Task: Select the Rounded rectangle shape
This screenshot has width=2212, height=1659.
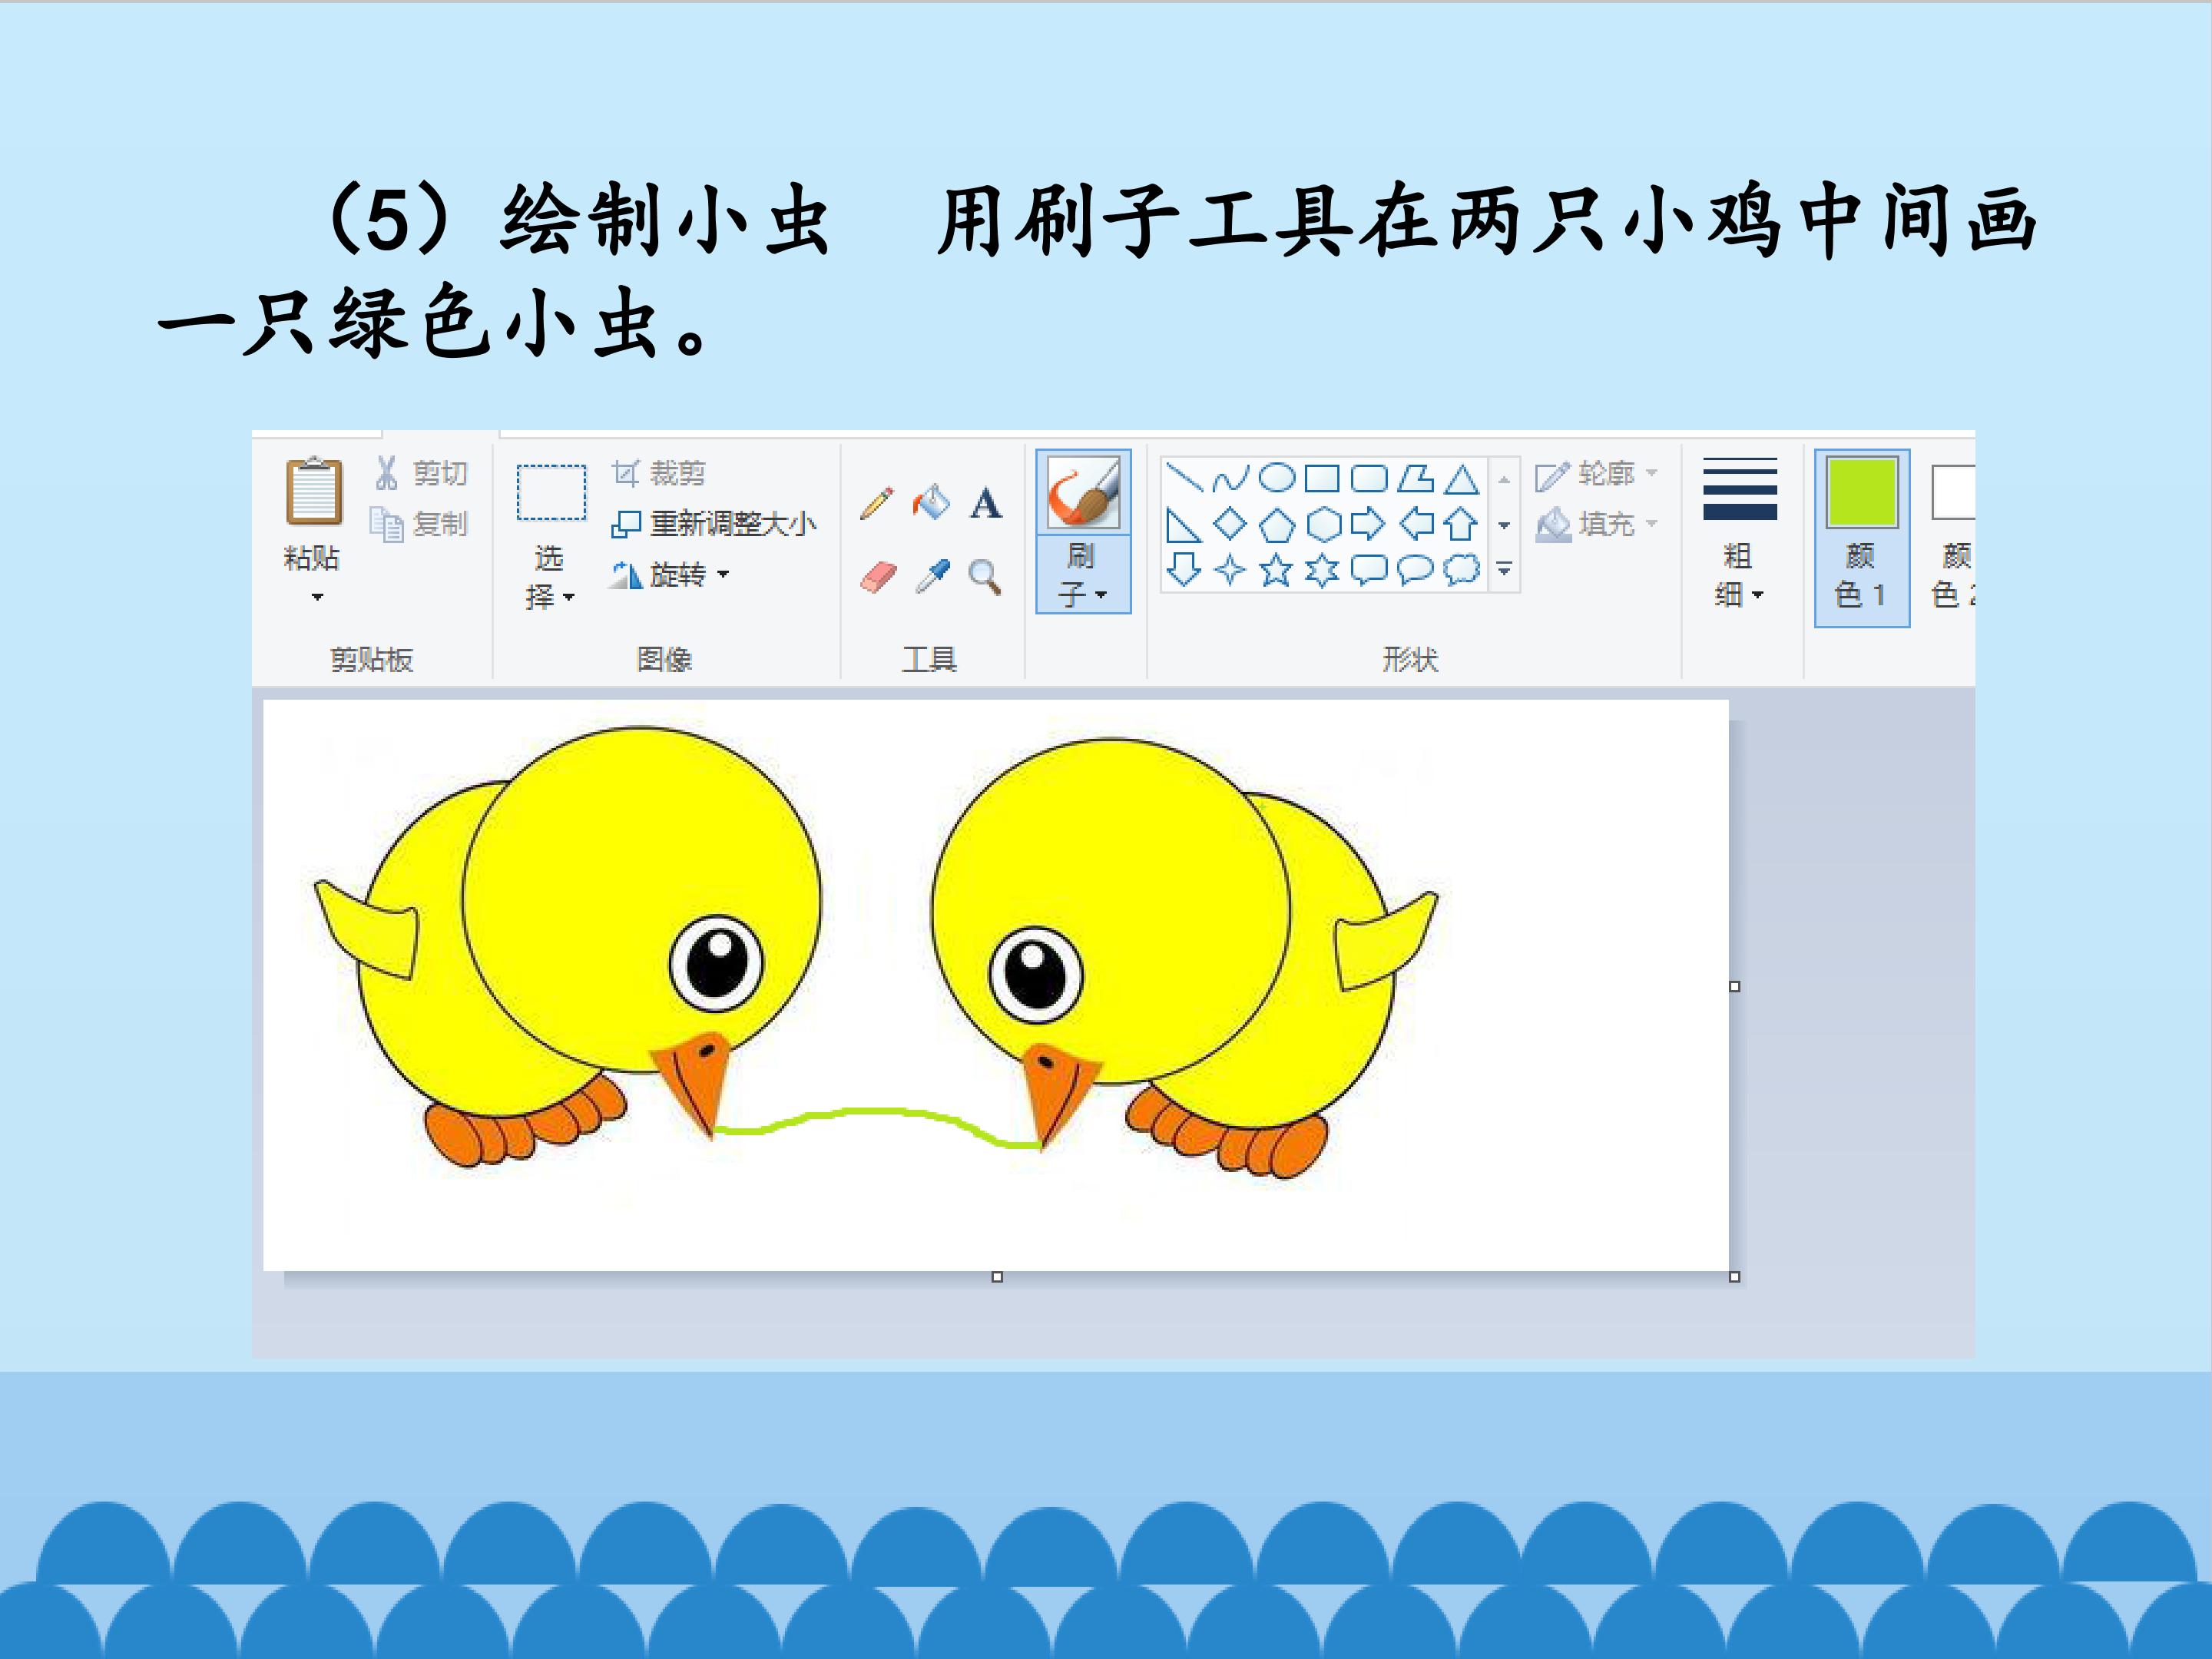Action: (x=1369, y=478)
